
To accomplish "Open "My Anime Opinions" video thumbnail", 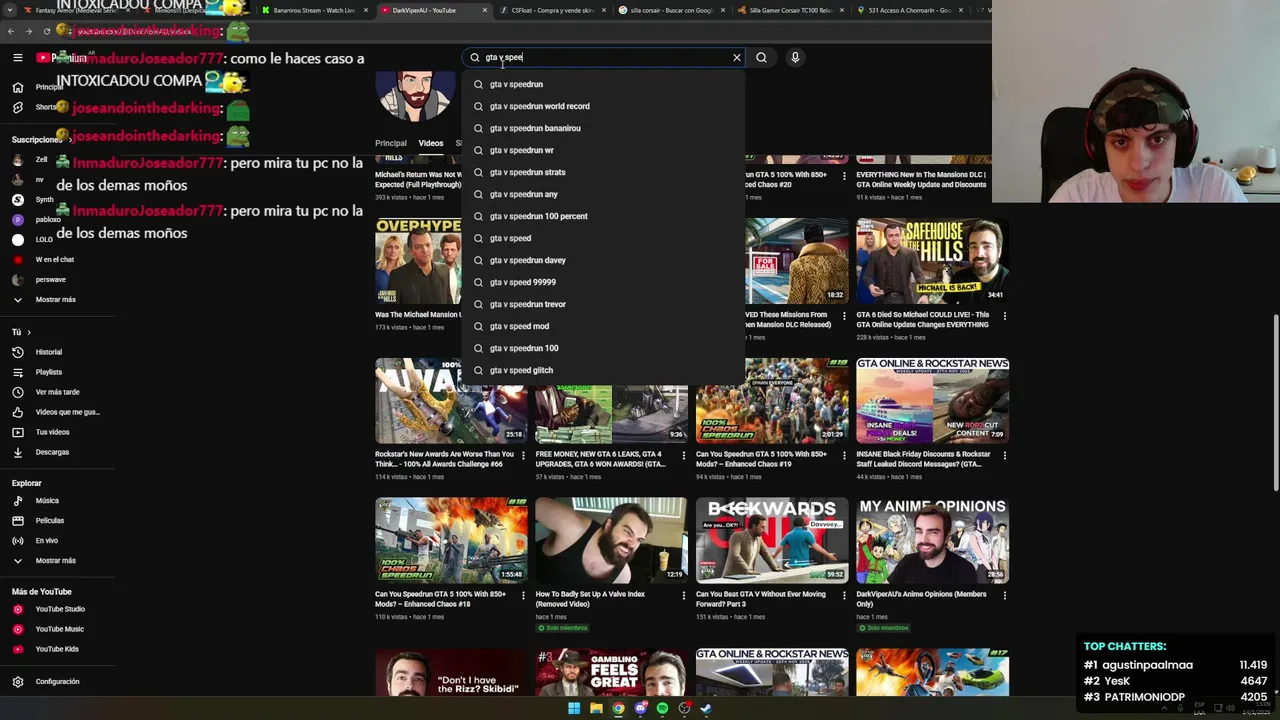I will pos(932,540).
